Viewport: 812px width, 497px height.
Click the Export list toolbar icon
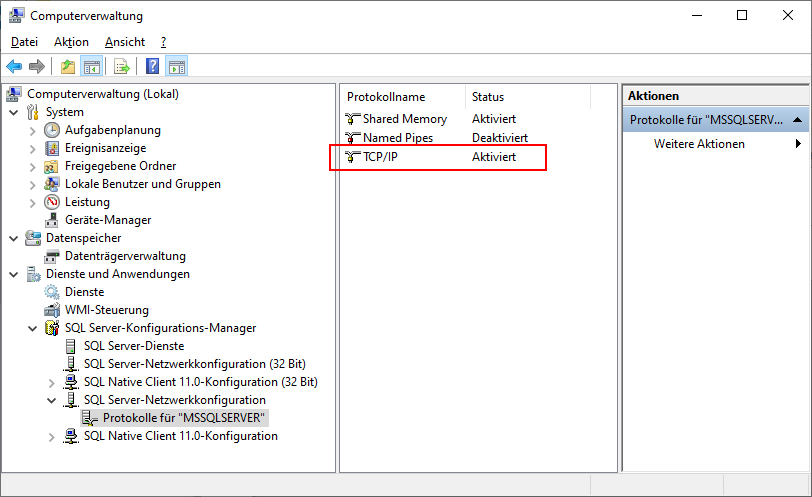121,67
